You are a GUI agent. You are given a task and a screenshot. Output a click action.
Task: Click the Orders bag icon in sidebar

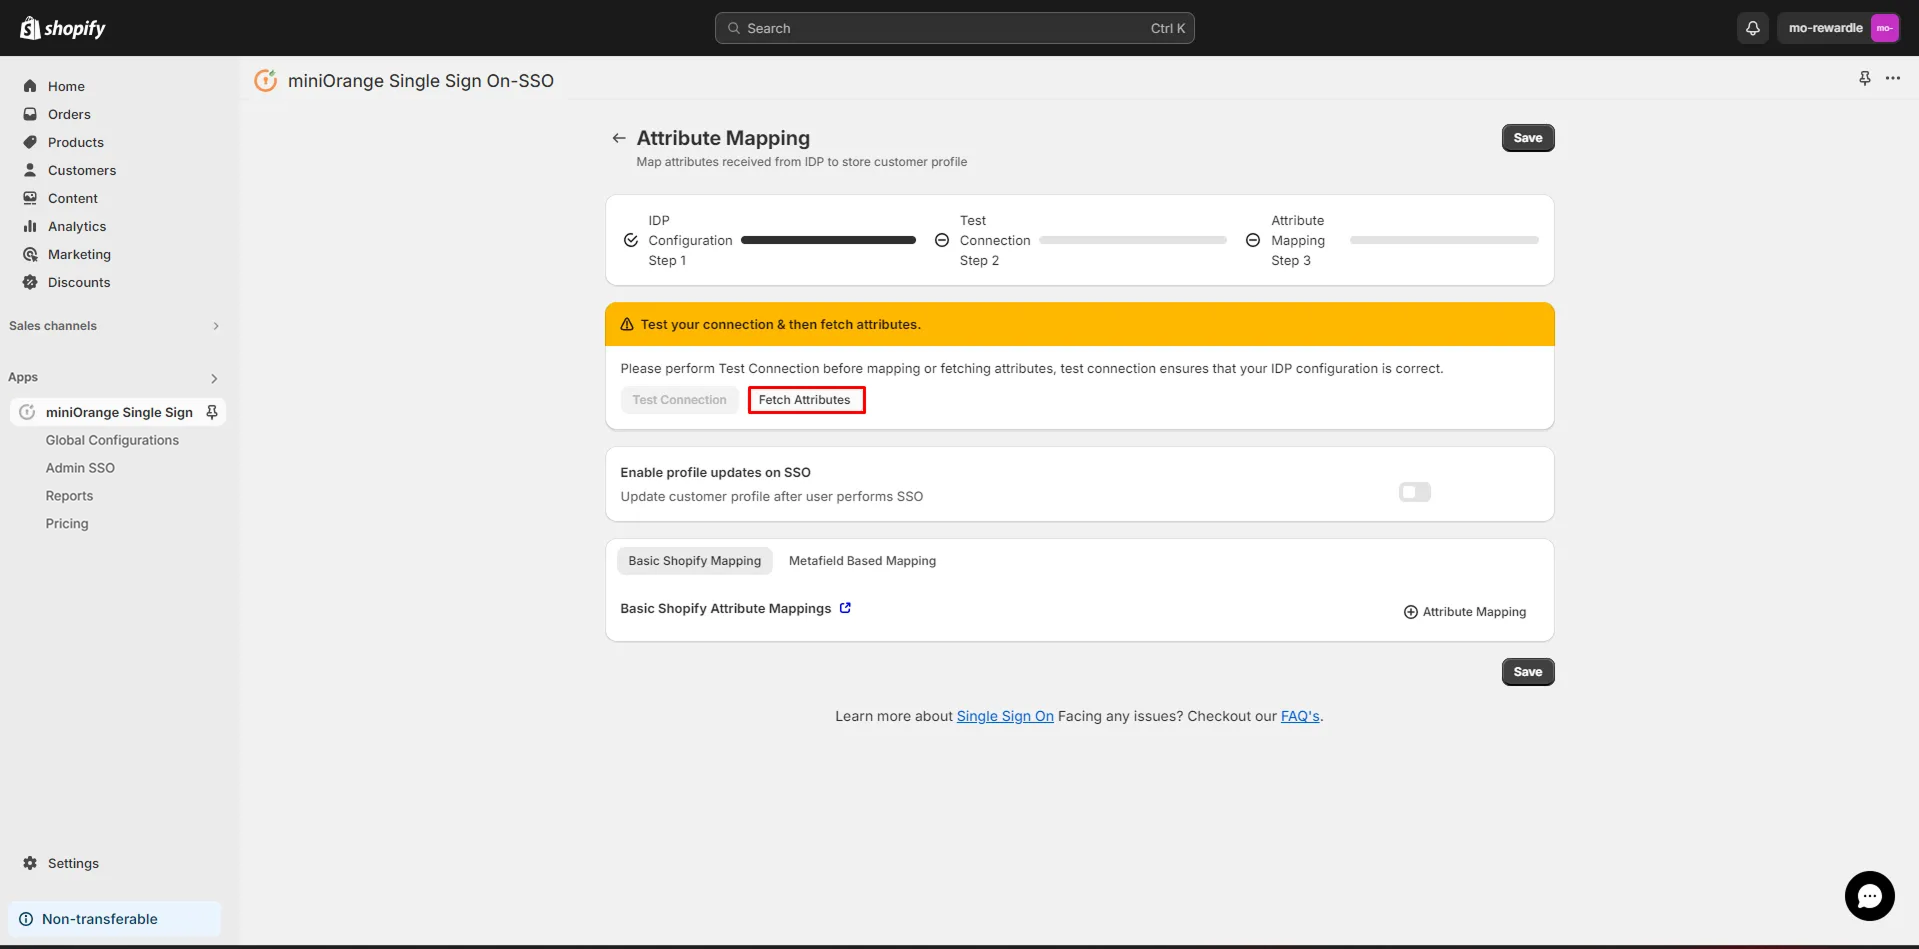pyautogui.click(x=30, y=114)
